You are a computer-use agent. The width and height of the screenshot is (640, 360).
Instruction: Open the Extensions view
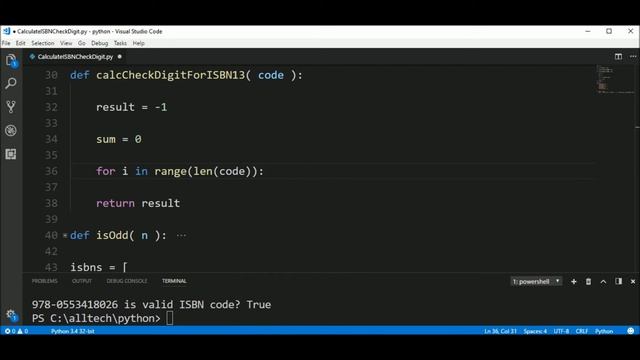coord(11,154)
